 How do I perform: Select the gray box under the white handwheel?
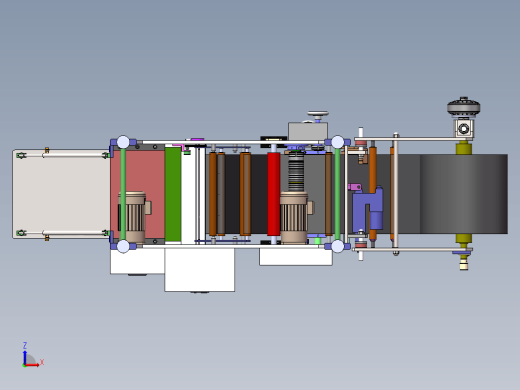pos(308,131)
